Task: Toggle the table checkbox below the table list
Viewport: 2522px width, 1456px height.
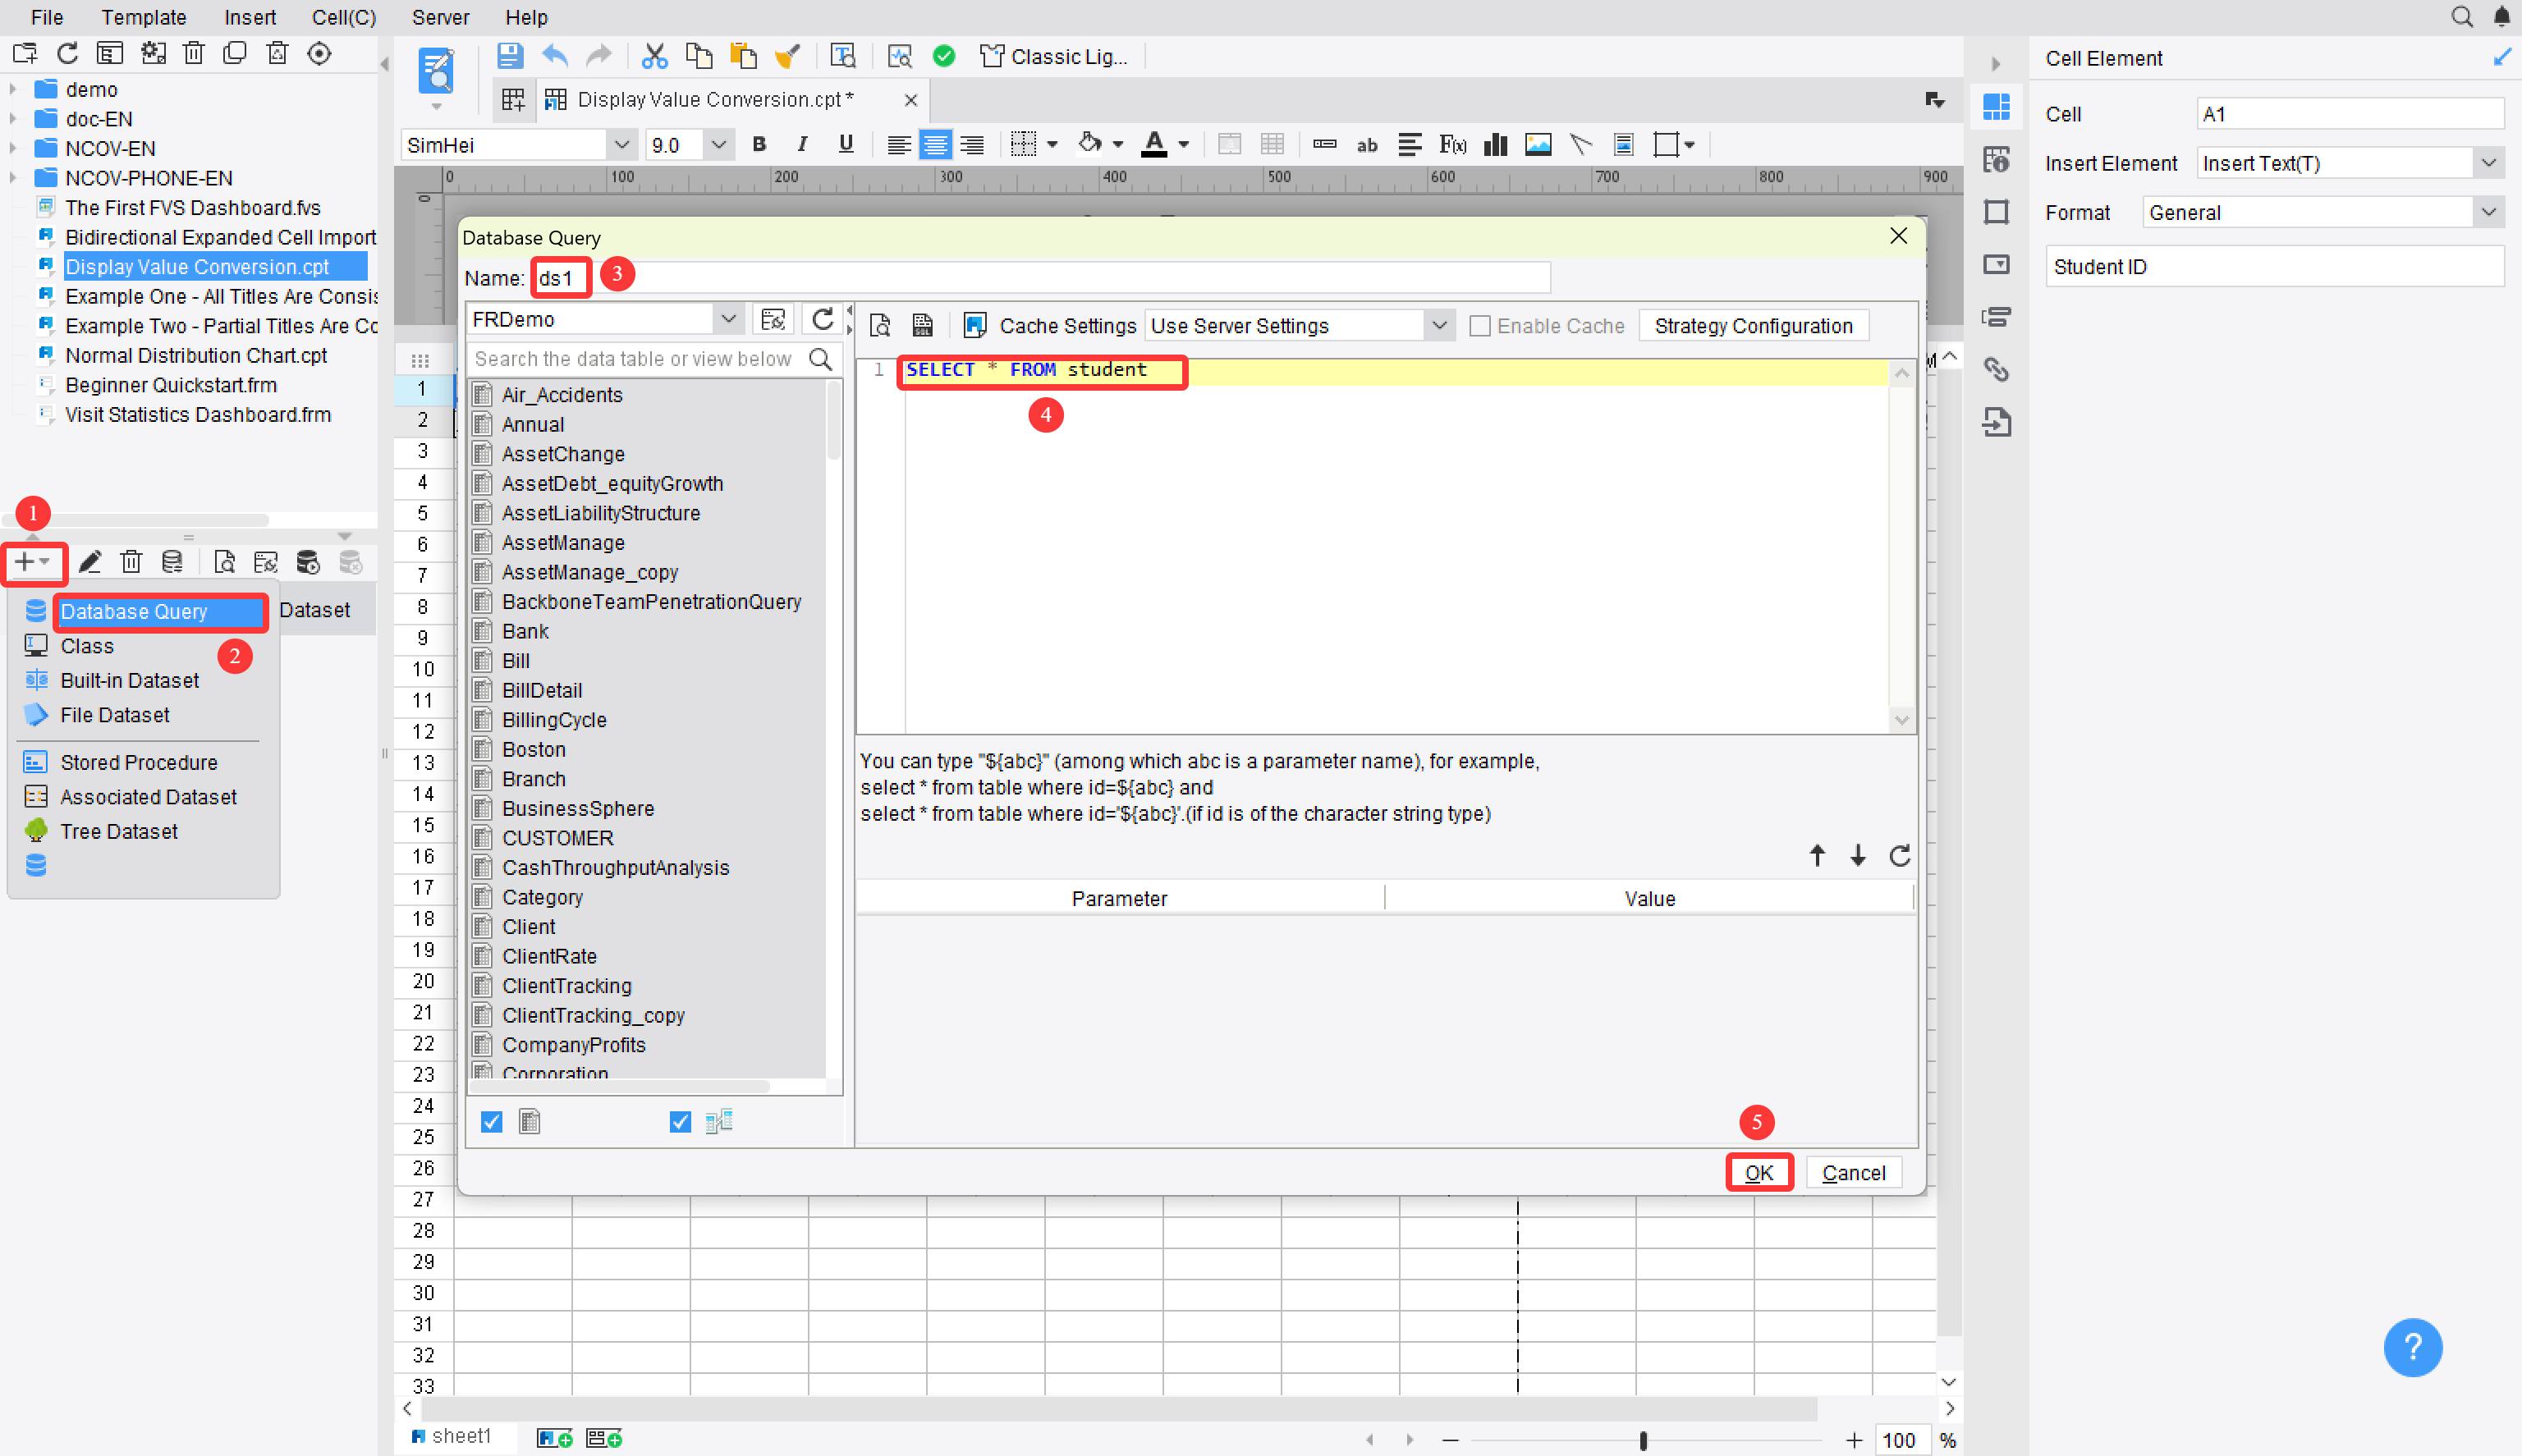Action: [x=491, y=1122]
